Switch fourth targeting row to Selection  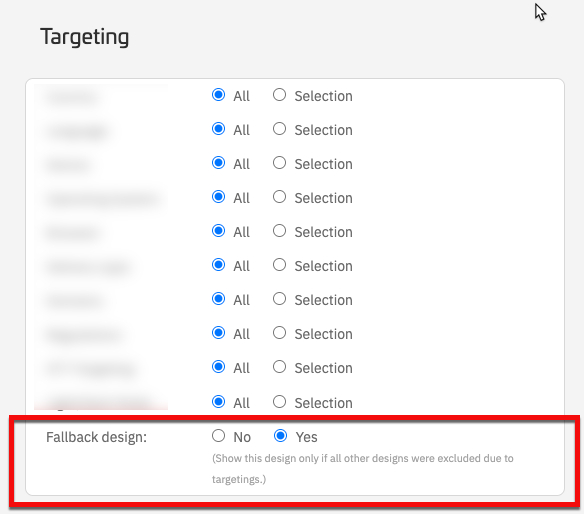pos(279,197)
